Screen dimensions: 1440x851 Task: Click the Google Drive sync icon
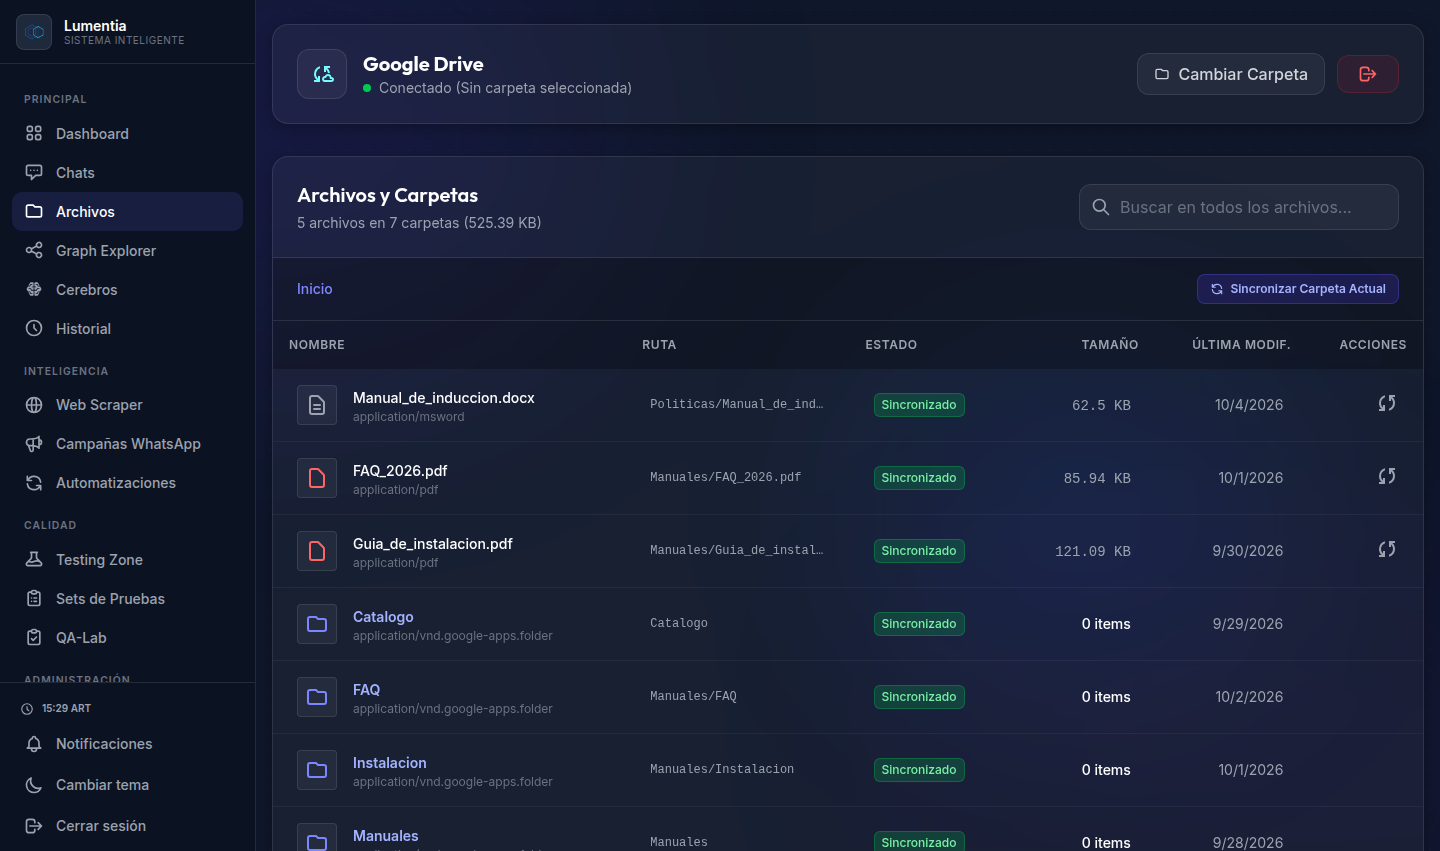[322, 74]
